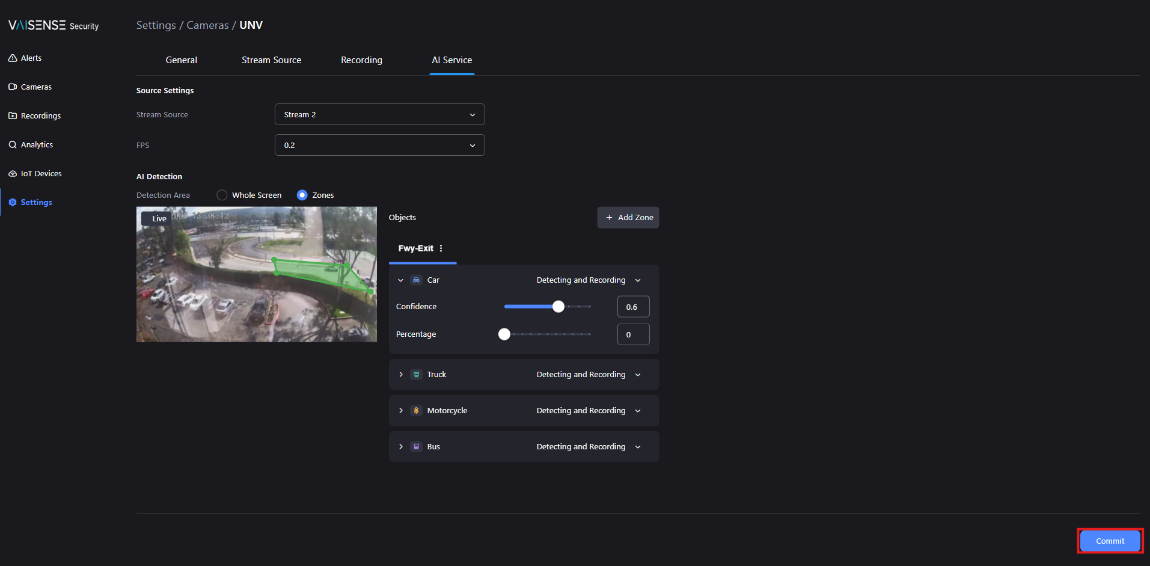Screen dimensions: 1150x566
Task: Click the Cameras sidebar icon
Action: 12,87
